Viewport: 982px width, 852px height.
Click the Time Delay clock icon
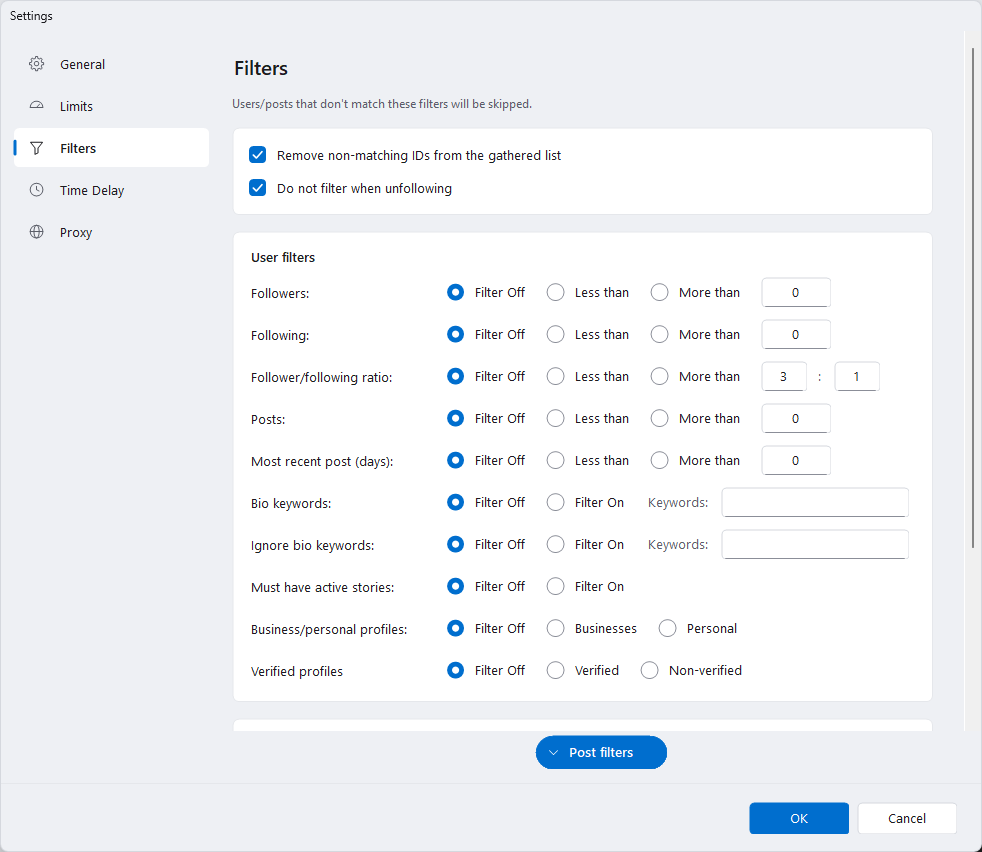36,190
